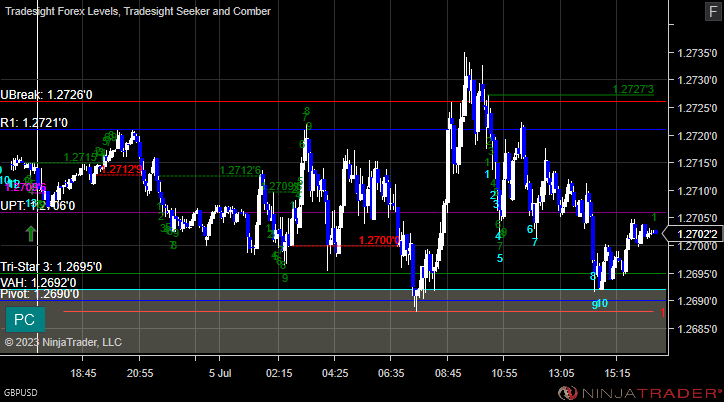Click the current price marker 1.2702'2

point(693,234)
